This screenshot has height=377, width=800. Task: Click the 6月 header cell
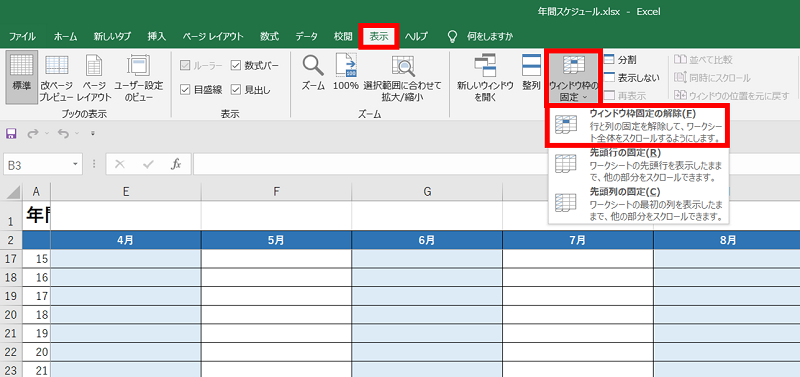tap(427, 240)
